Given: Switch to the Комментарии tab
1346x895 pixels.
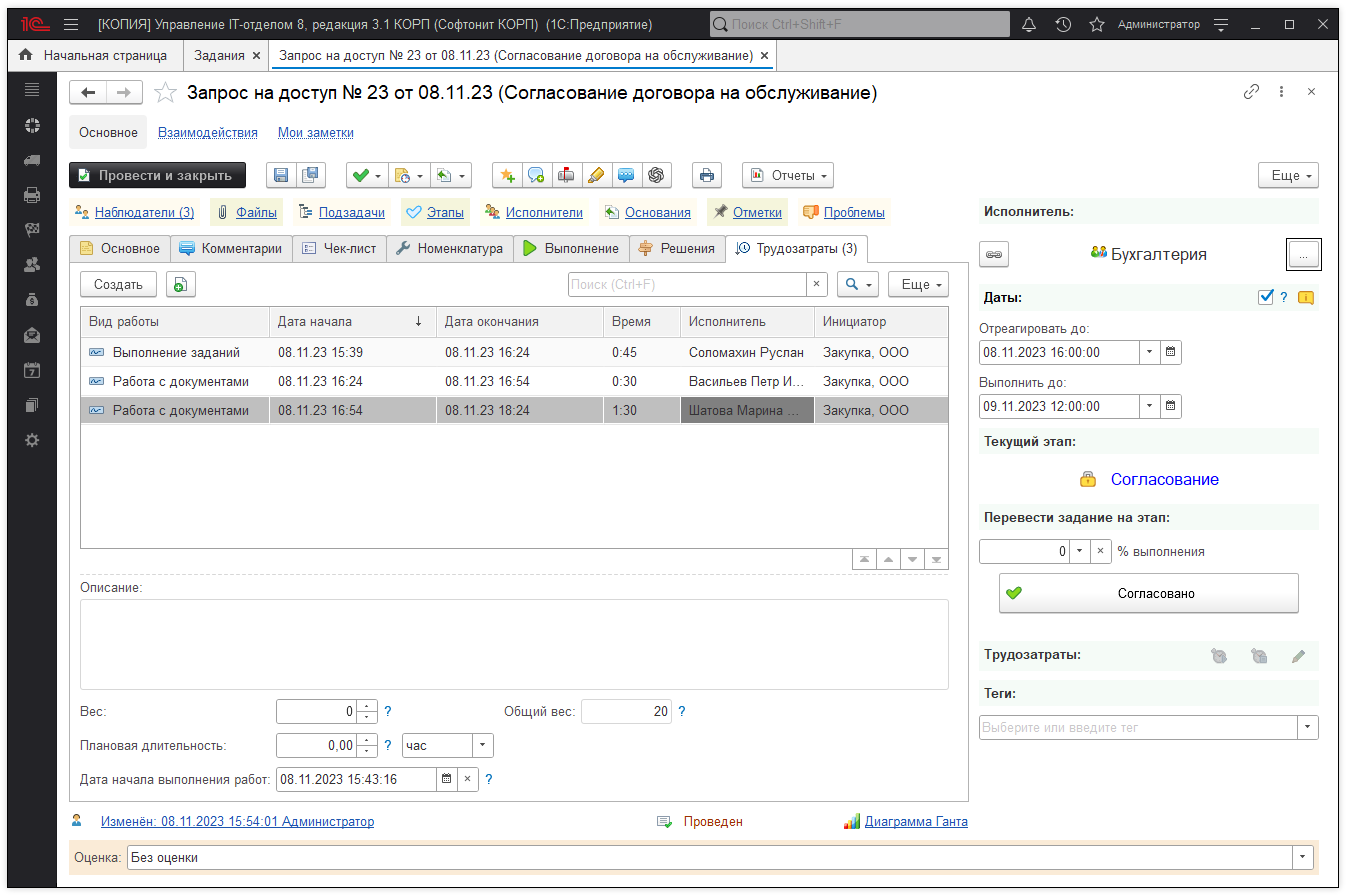Looking at the screenshot, I should pos(231,248).
